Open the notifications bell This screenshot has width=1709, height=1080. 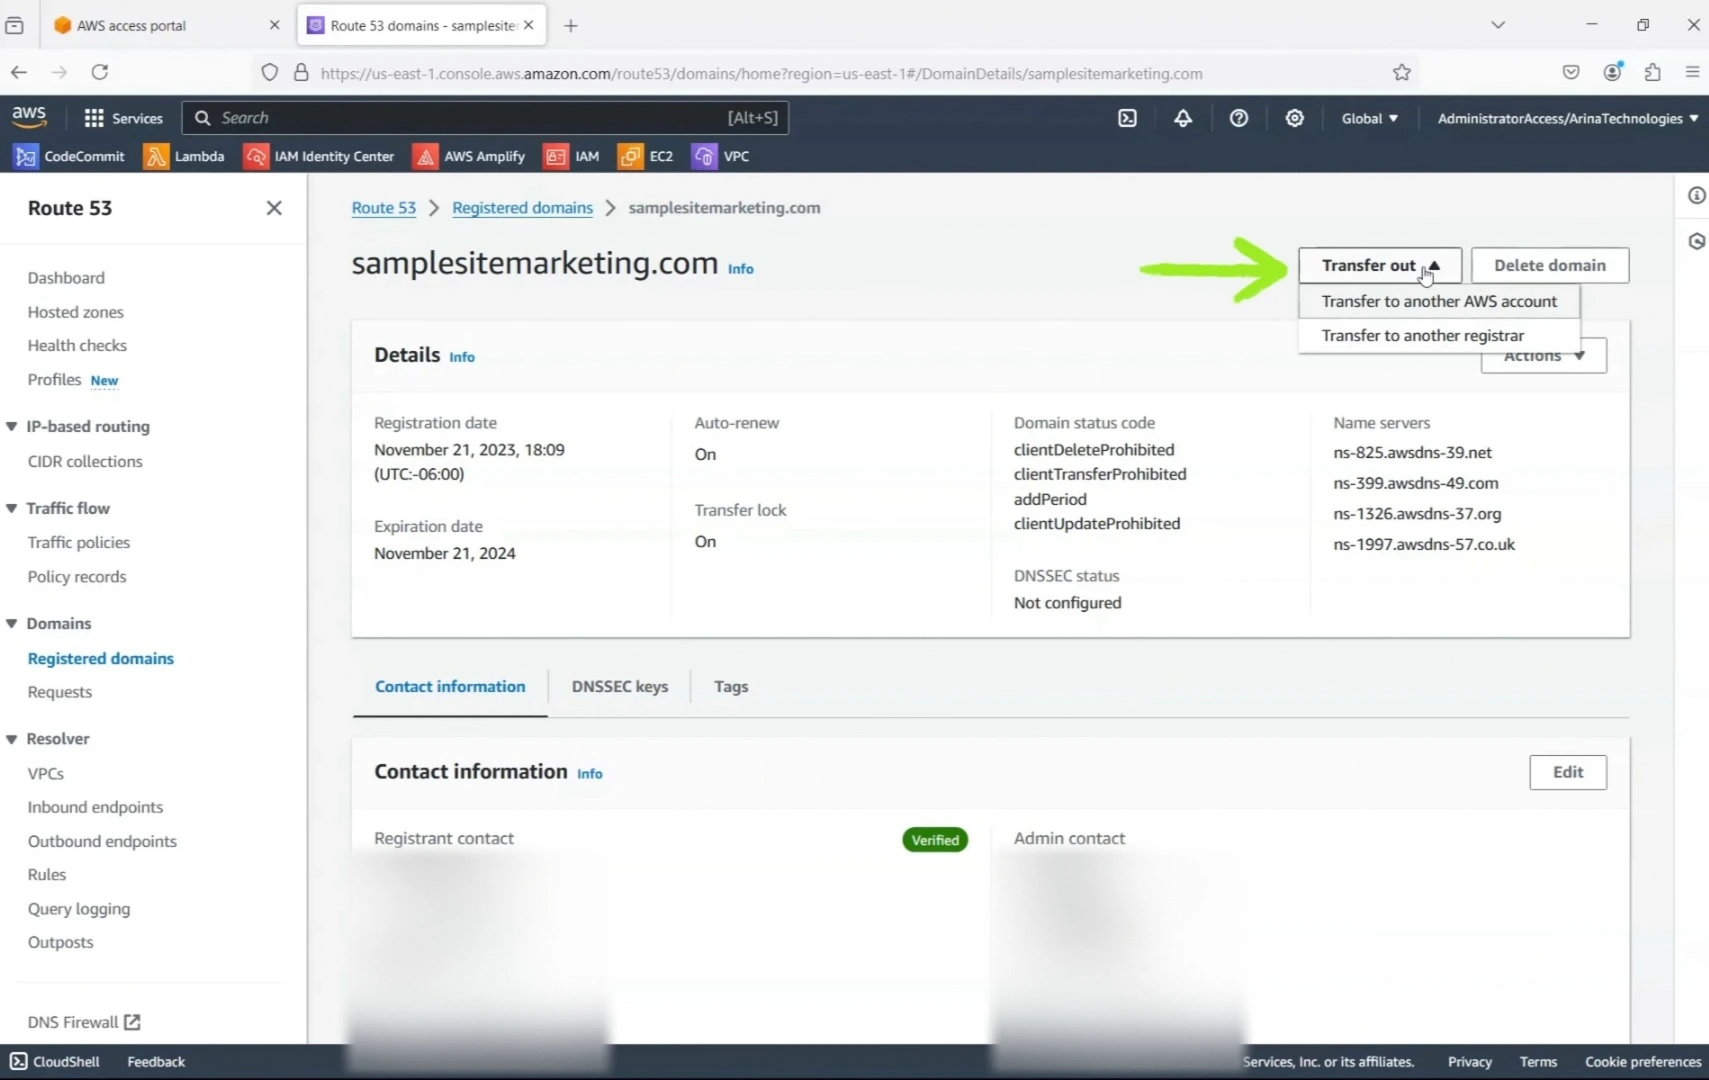[x=1183, y=118]
